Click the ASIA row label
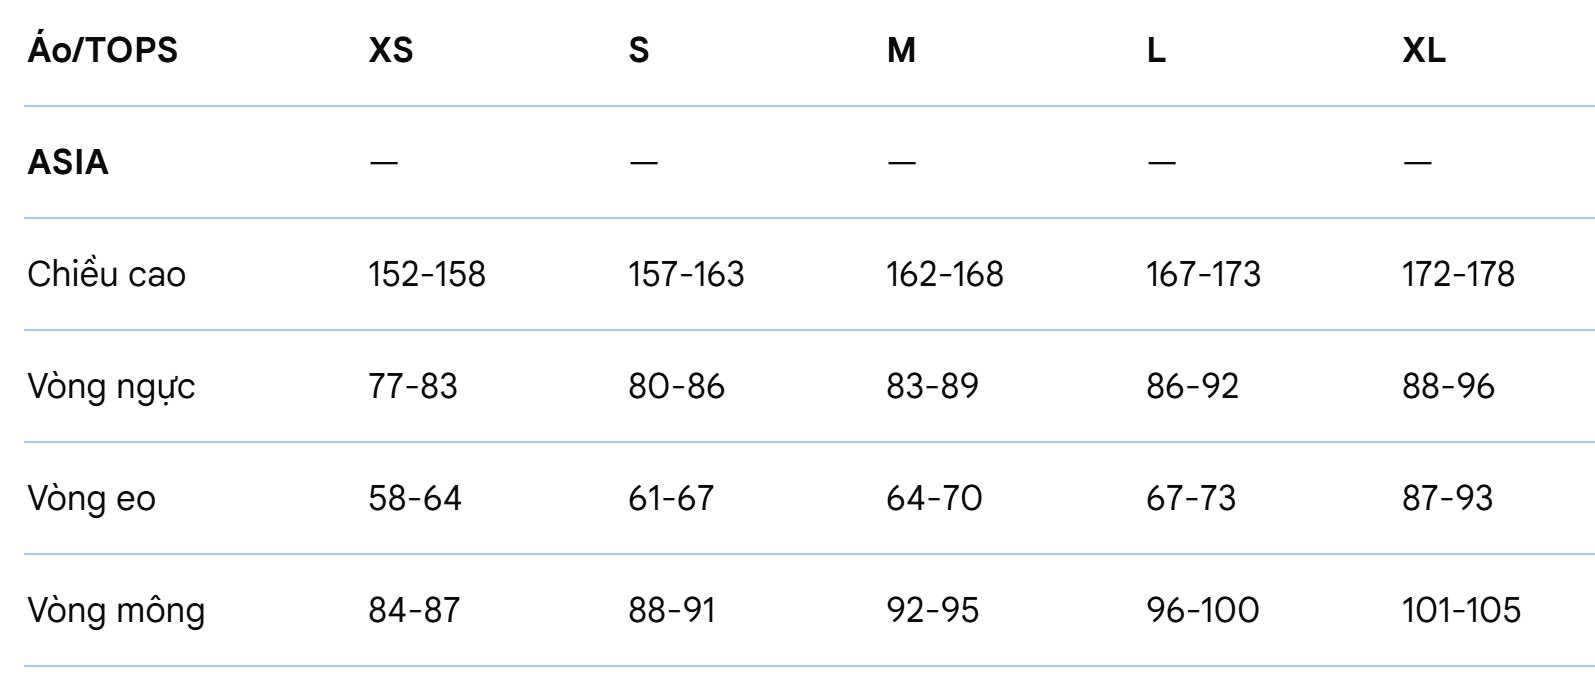Image resolution: width=1595 pixels, height=687 pixels. tap(68, 162)
